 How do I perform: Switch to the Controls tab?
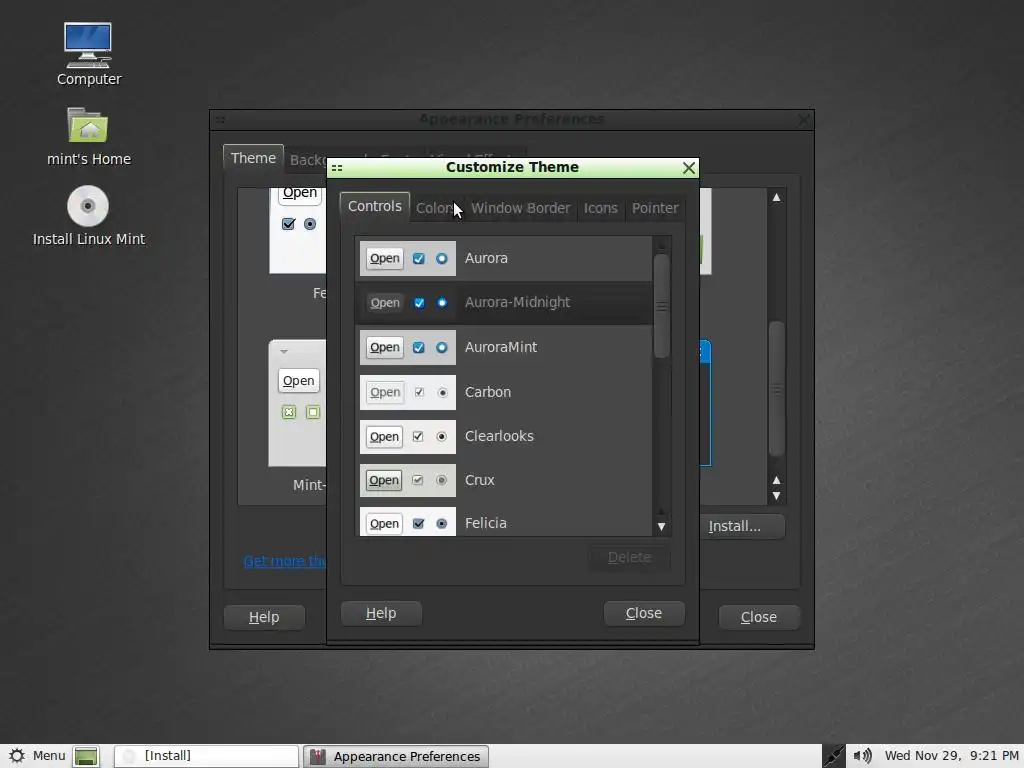[x=374, y=206]
